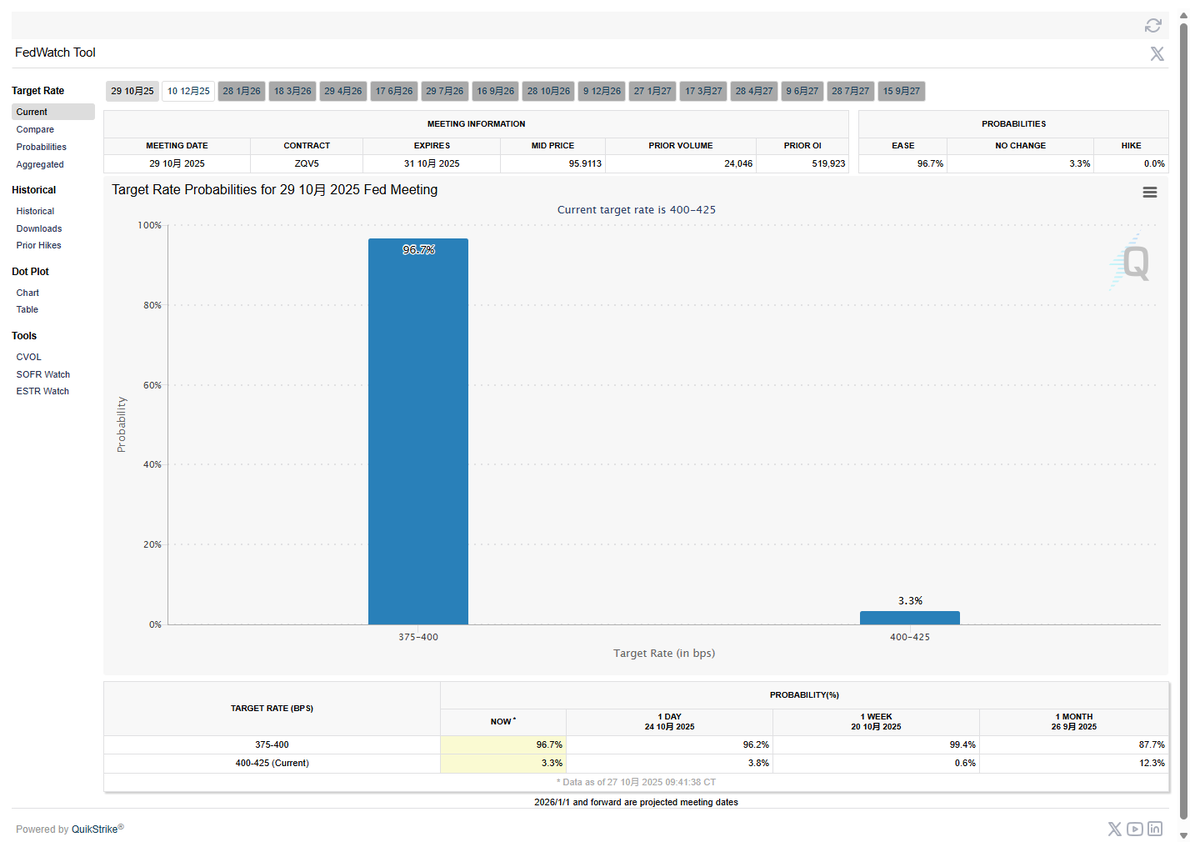Click the HIKE probability value 0.0%
The image size is (1200, 847).
[1154, 164]
